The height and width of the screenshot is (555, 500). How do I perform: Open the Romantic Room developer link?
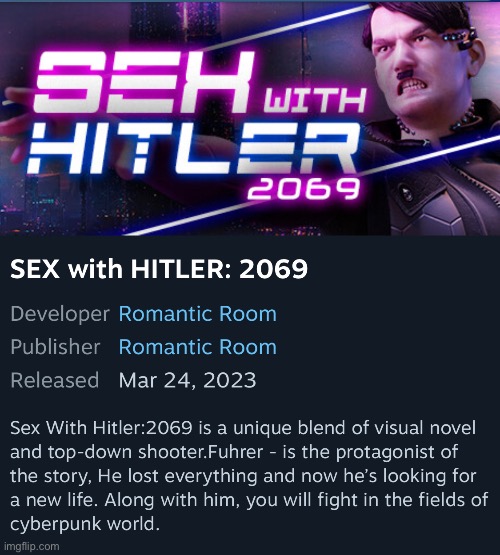[x=197, y=314]
